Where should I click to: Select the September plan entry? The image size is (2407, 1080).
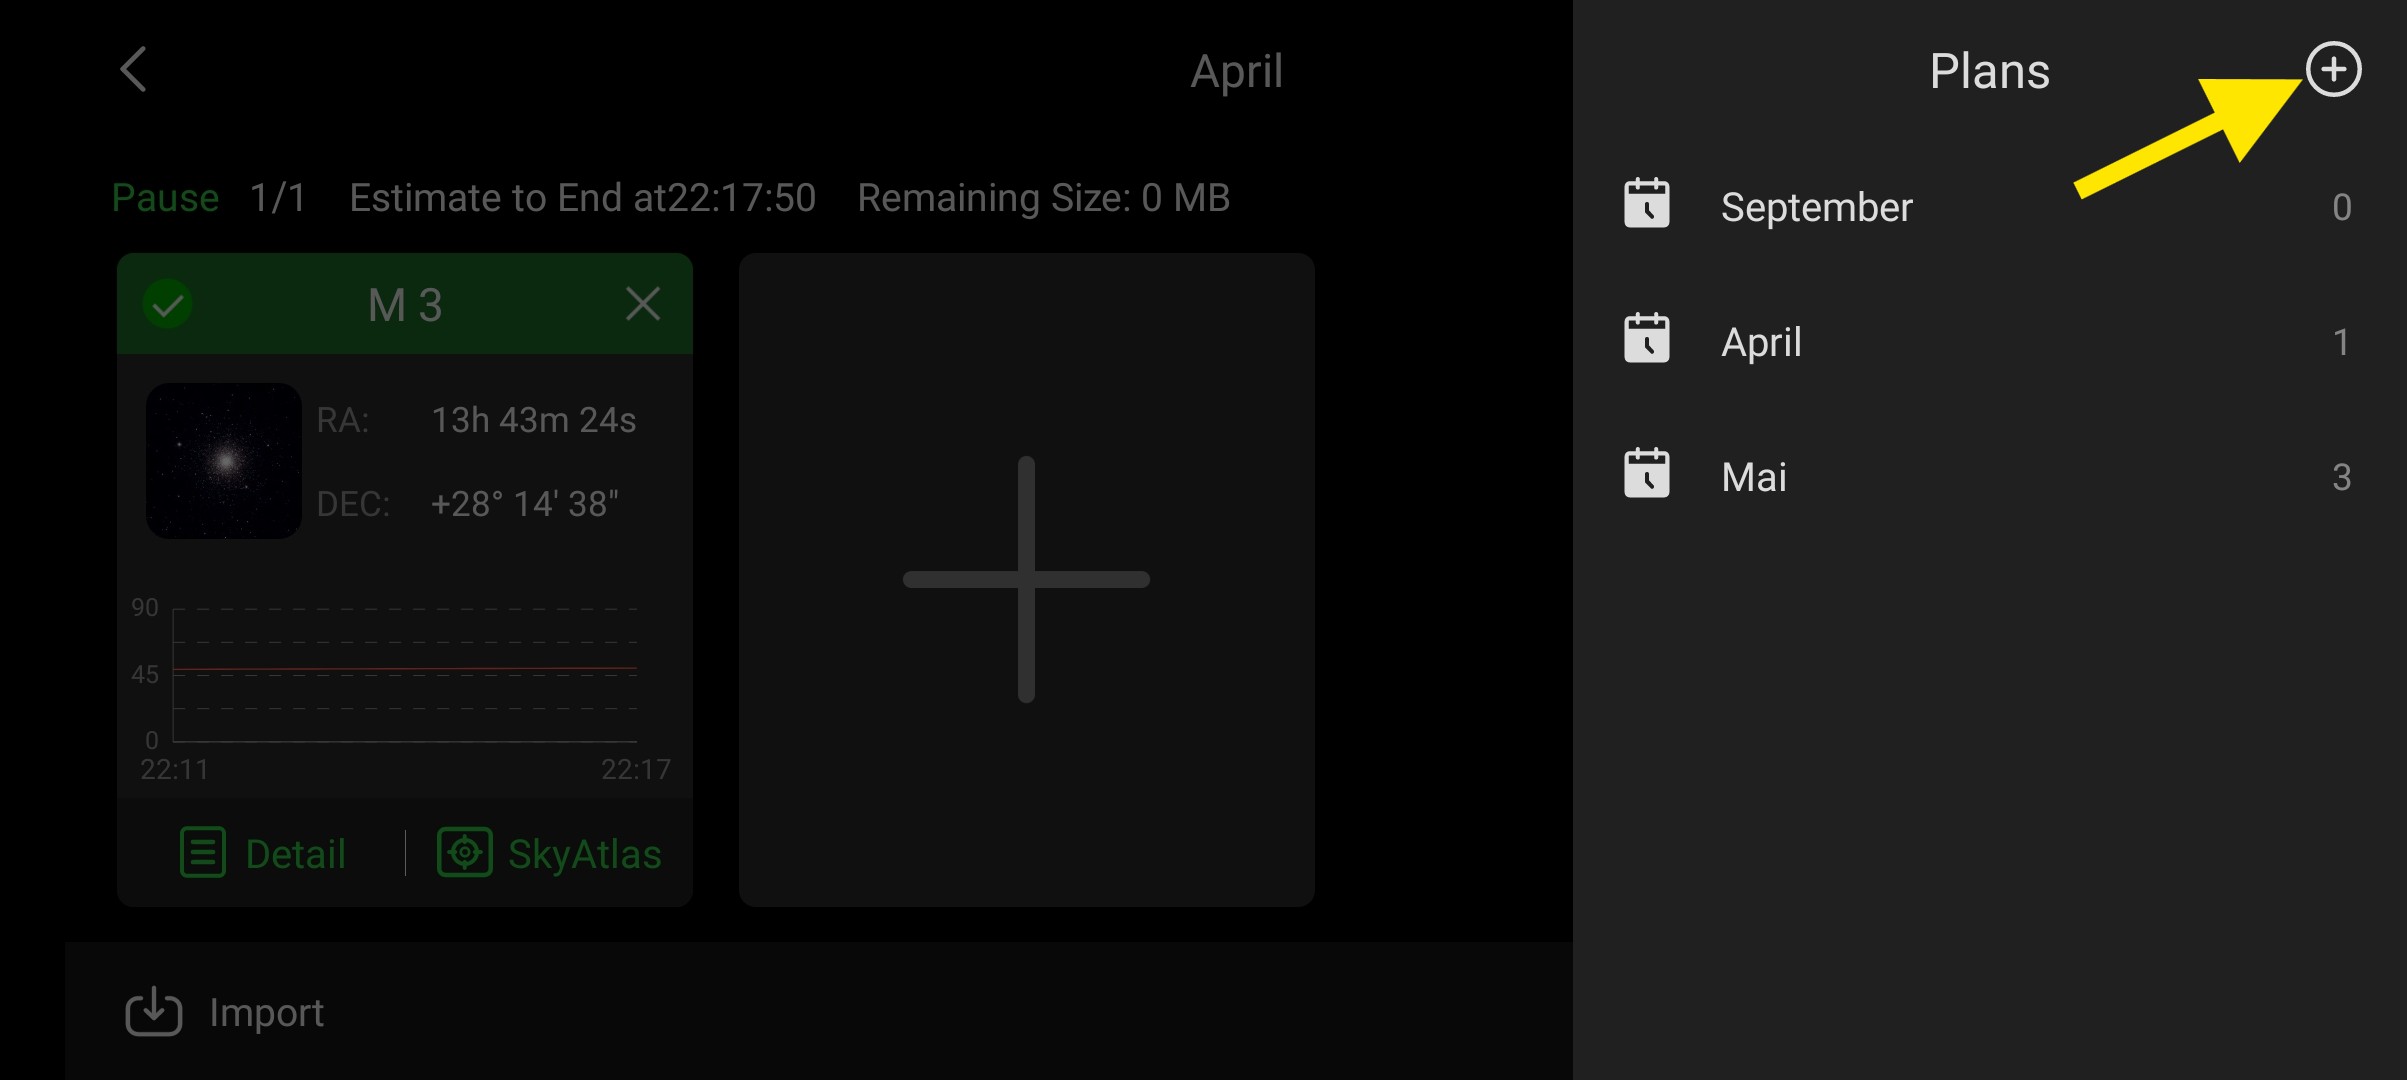point(1816,207)
